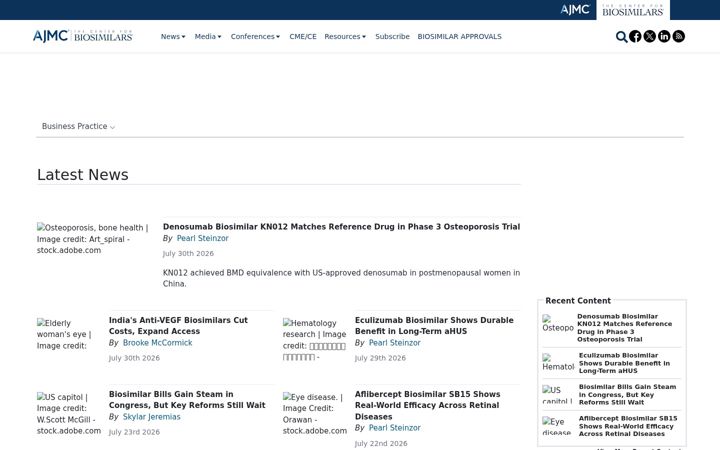The height and width of the screenshot is (450, 720).
Task: Open Aflibercept Biosimilar SB15 in Recent Content
Action: [x=628, y=426]
